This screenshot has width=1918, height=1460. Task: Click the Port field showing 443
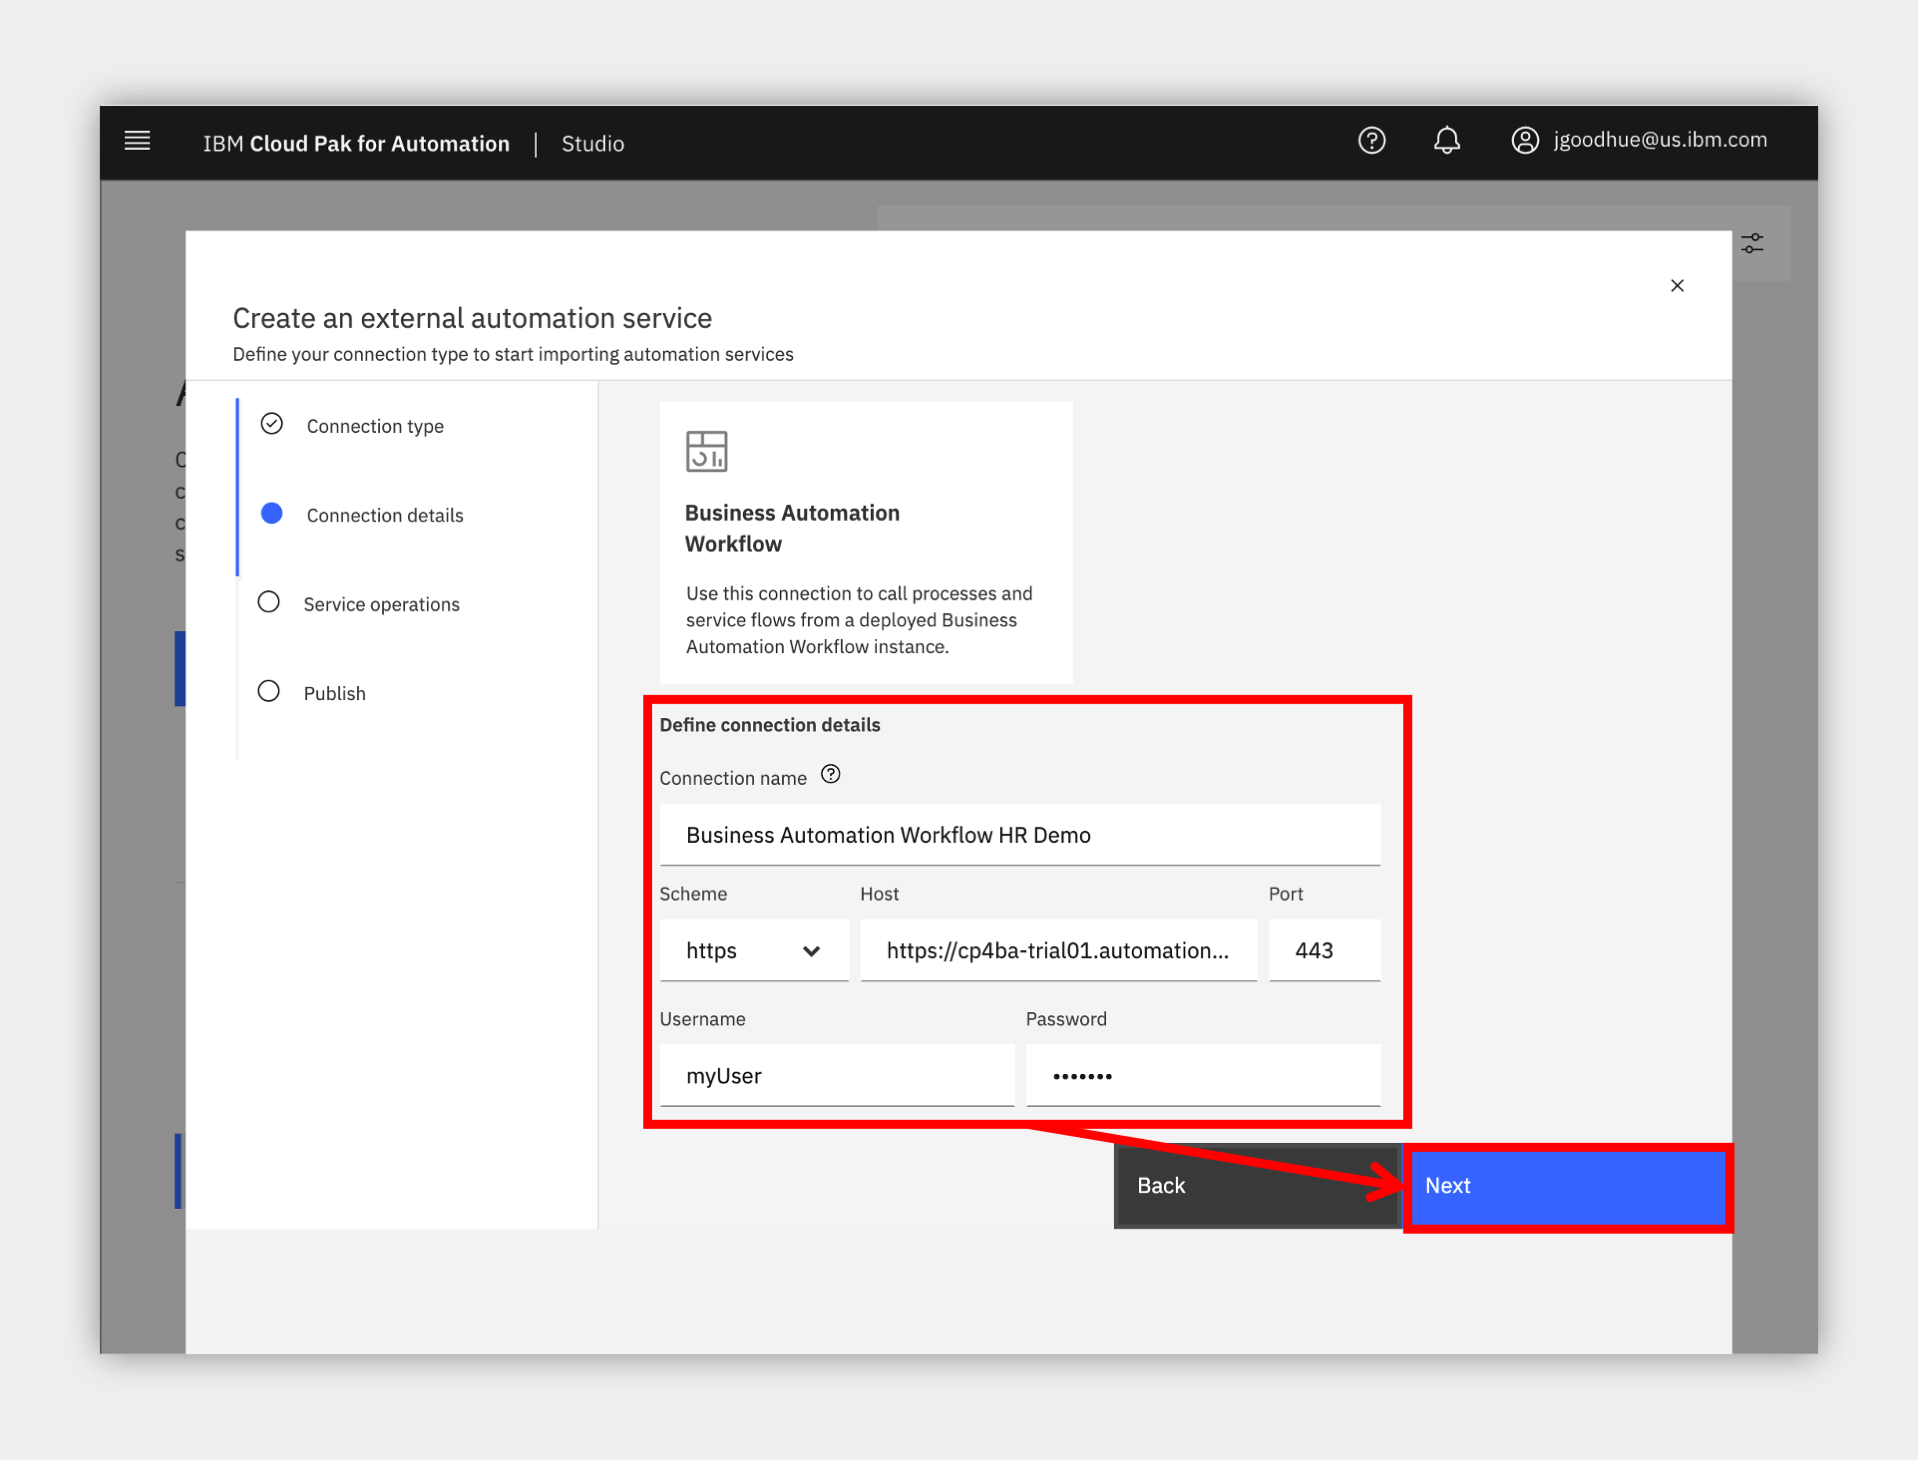point(1324,950)
